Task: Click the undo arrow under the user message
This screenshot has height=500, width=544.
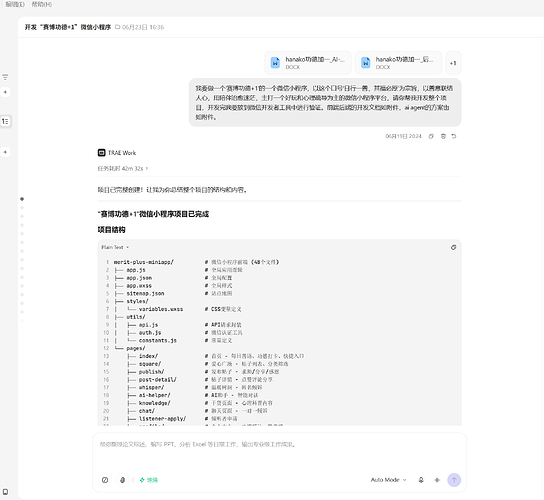Action: point(454,136)
